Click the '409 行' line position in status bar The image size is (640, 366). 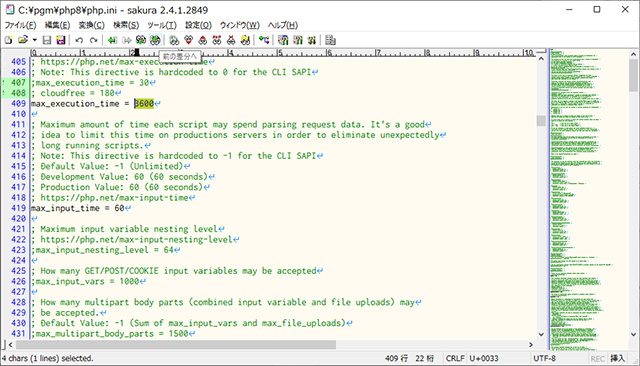tap(396, 359)
